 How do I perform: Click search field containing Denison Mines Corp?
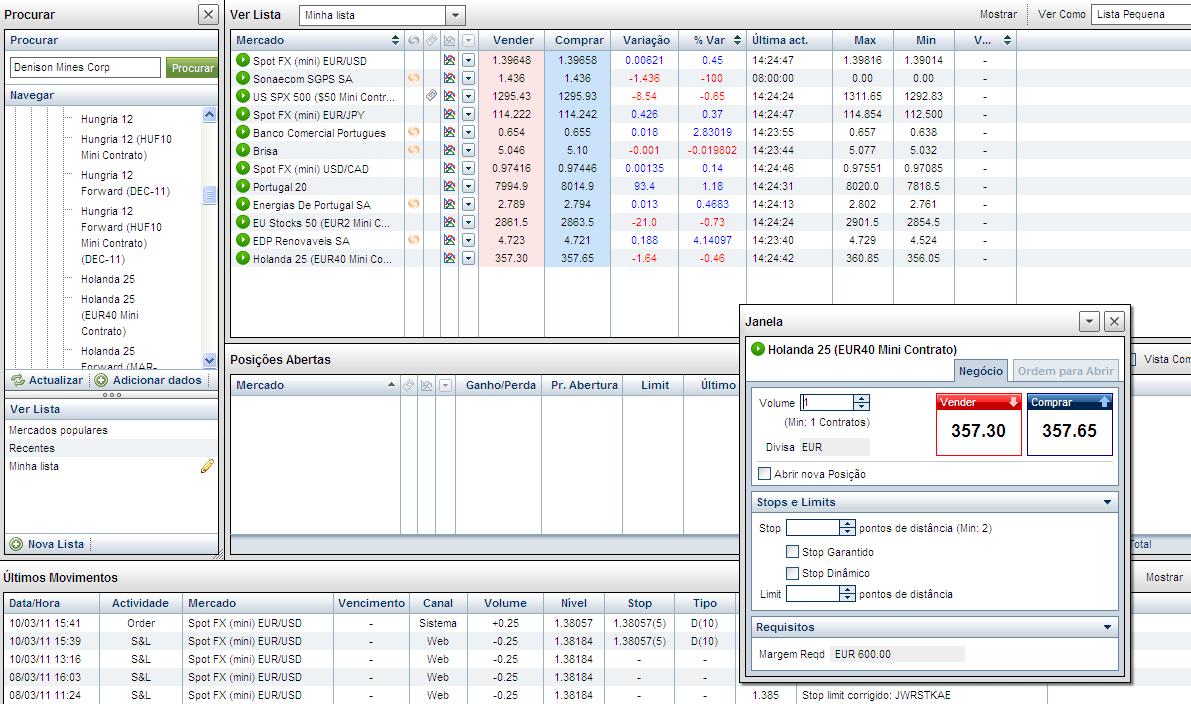[85, 68]
